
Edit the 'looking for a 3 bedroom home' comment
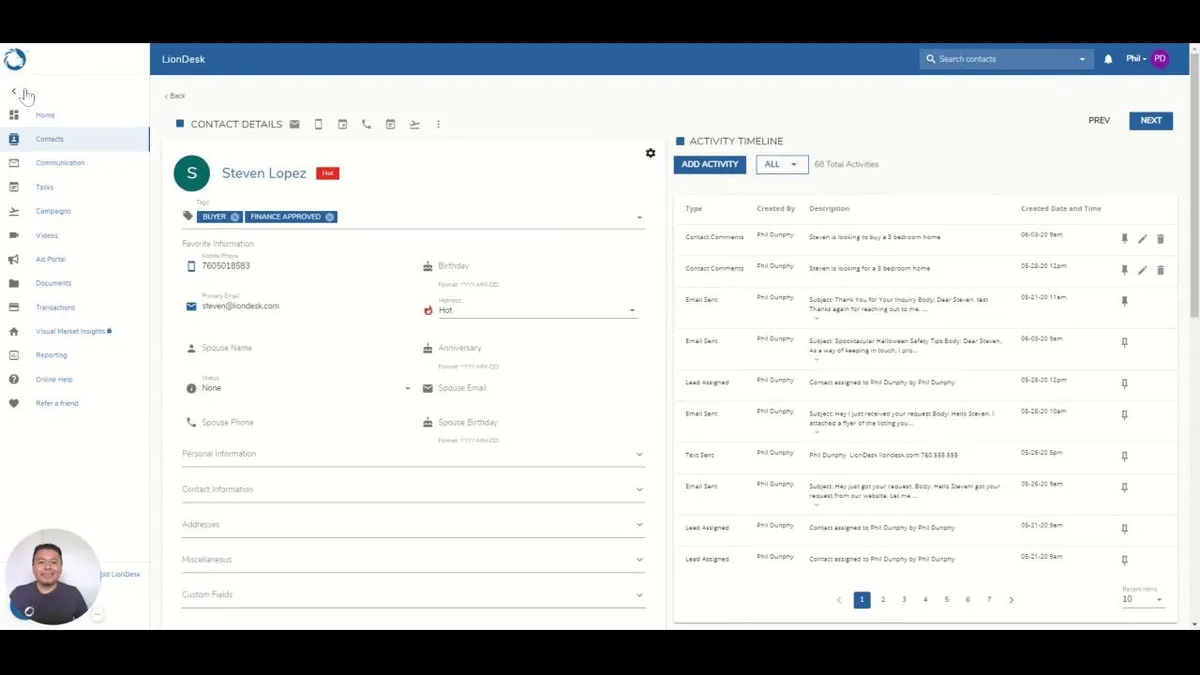click(1143, 270)
